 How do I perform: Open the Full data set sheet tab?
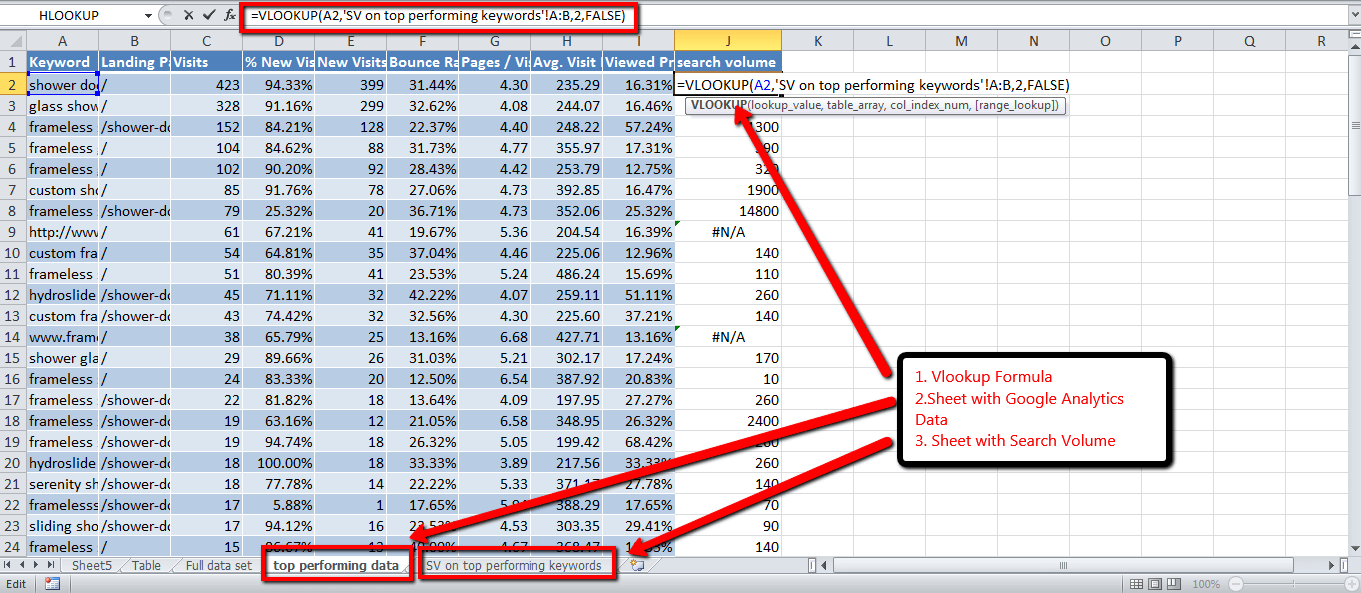coord(219,566)
